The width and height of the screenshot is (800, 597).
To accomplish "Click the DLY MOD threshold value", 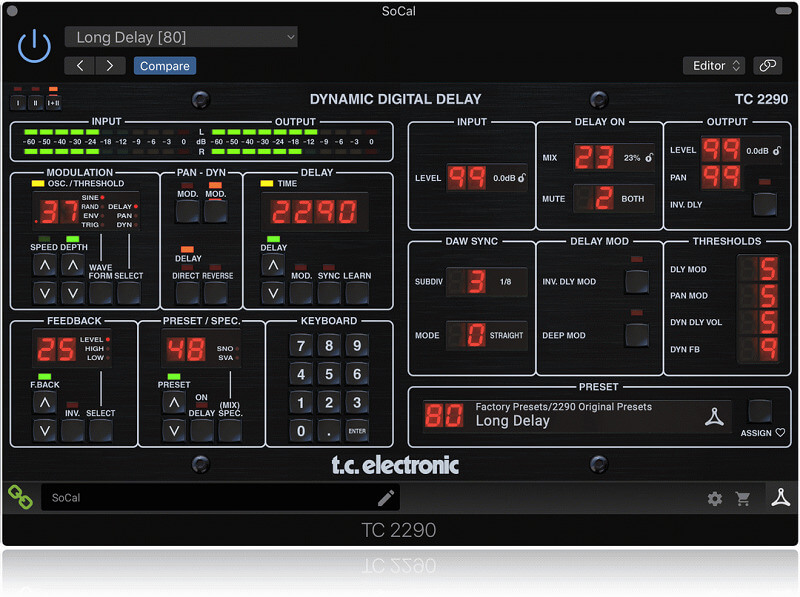I will [759, 269].
